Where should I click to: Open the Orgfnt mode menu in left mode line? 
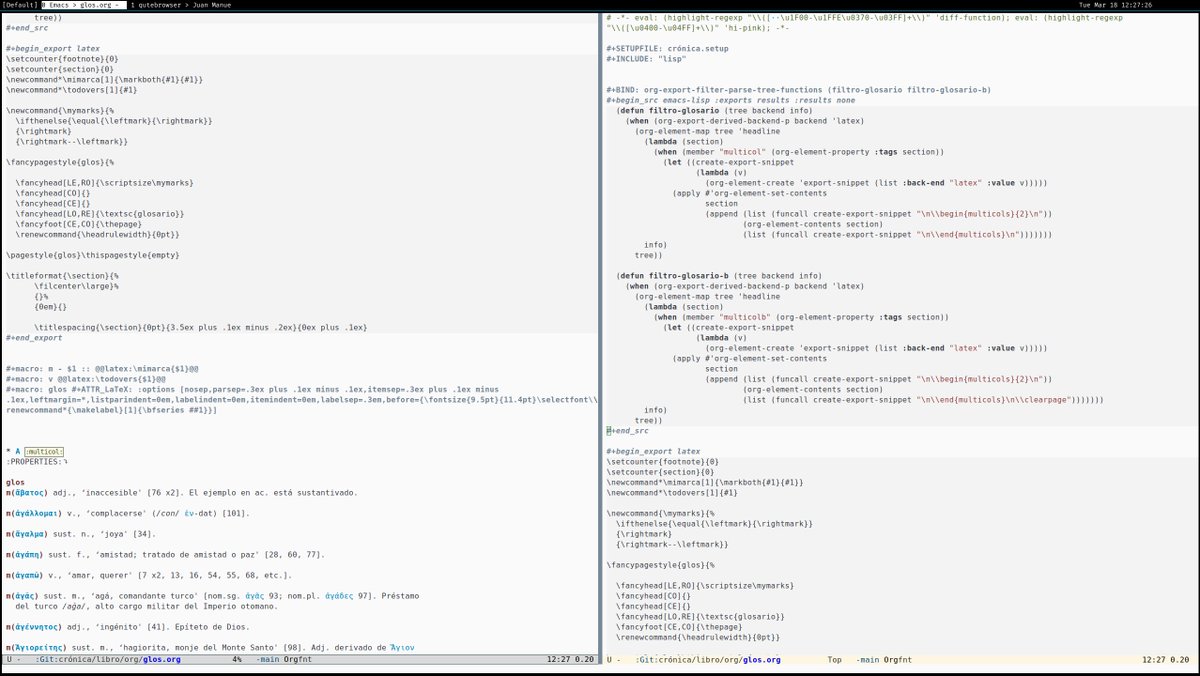click(x=299, y=660)
